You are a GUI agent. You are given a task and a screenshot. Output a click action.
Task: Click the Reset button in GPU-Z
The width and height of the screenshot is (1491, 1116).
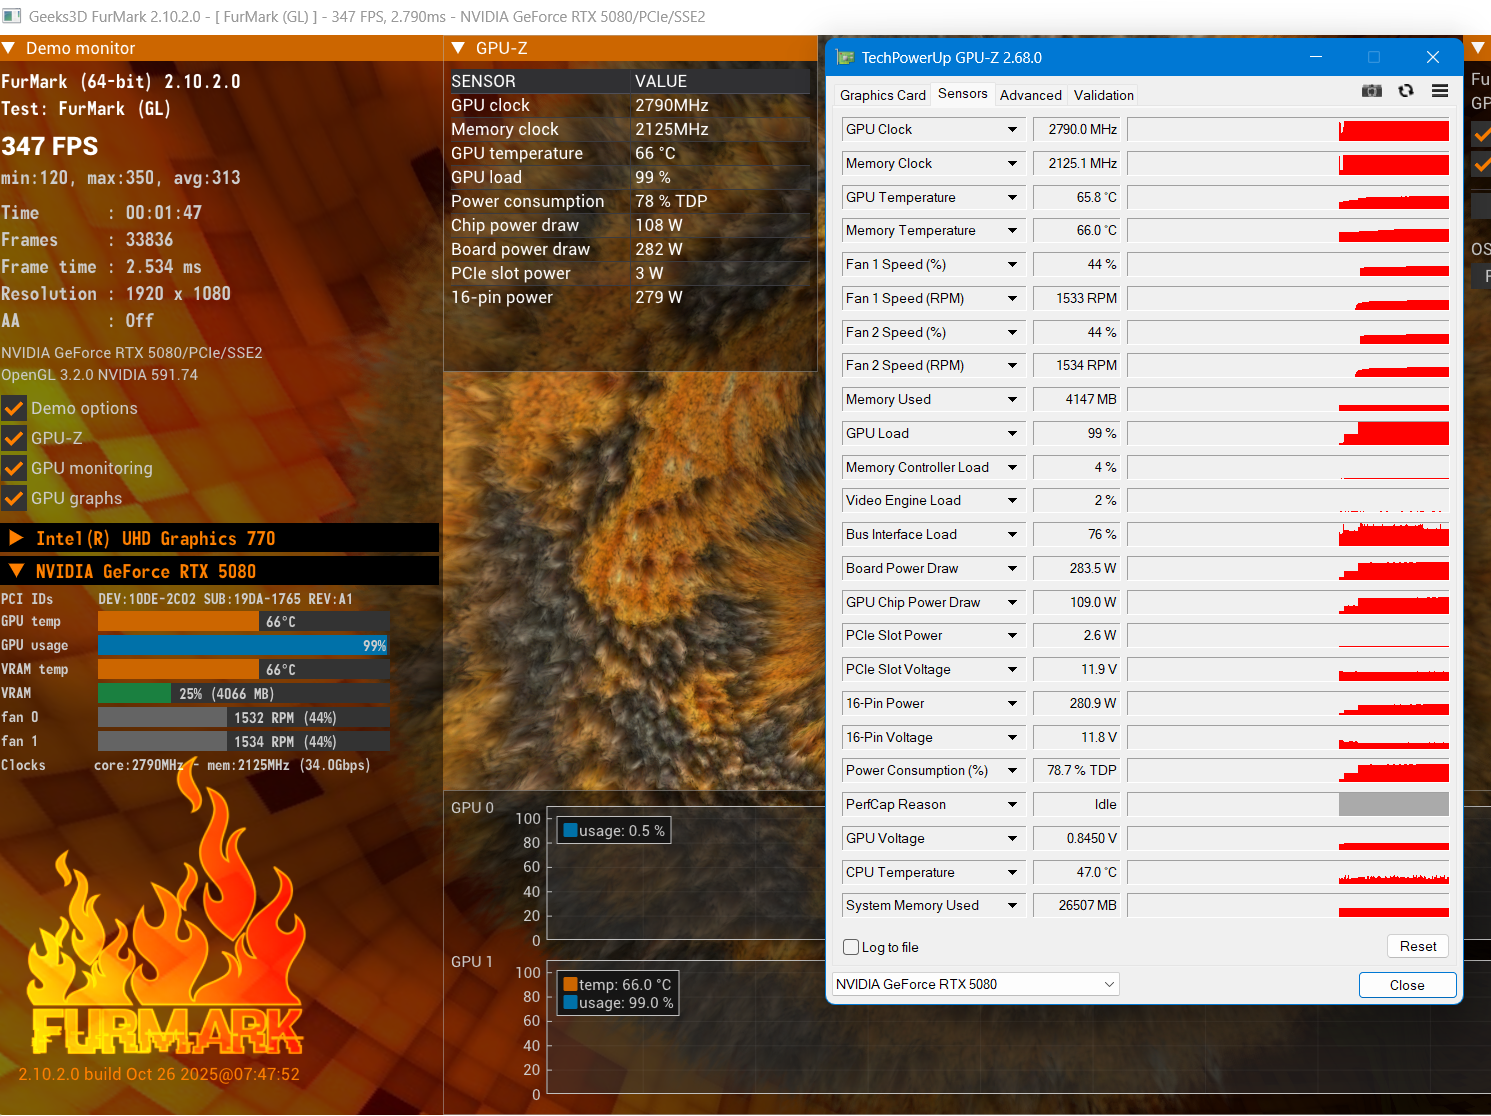pos(1417,946)
